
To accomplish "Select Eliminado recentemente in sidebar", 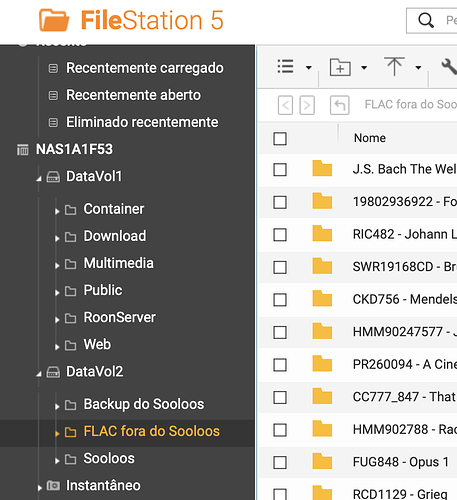I will 142,122.
